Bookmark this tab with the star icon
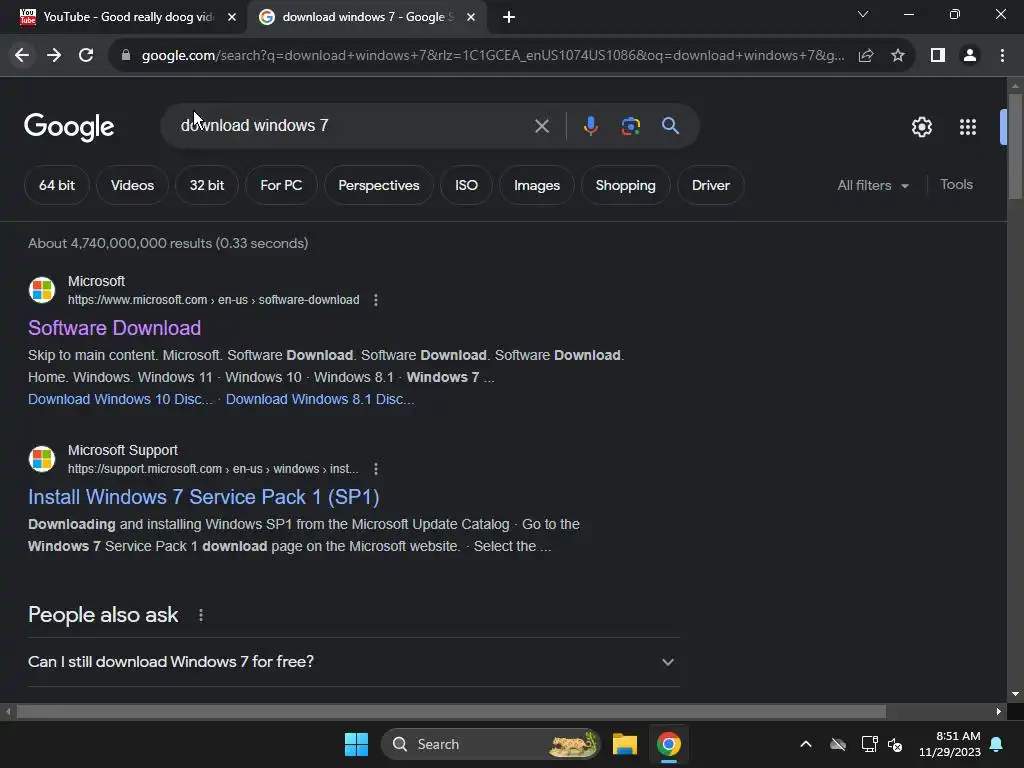The height and width of the screenshot is (768, 1024). coord(898,56)
